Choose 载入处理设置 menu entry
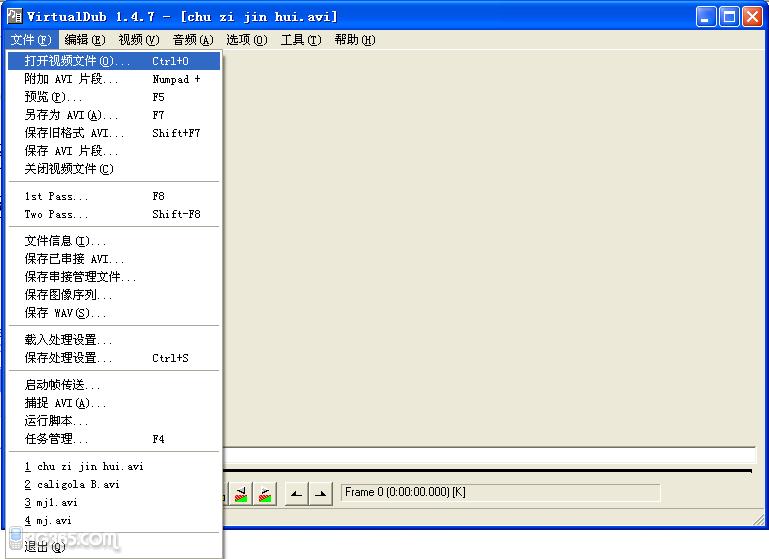This screenshot has width=769, height=559. coord(114,340)
